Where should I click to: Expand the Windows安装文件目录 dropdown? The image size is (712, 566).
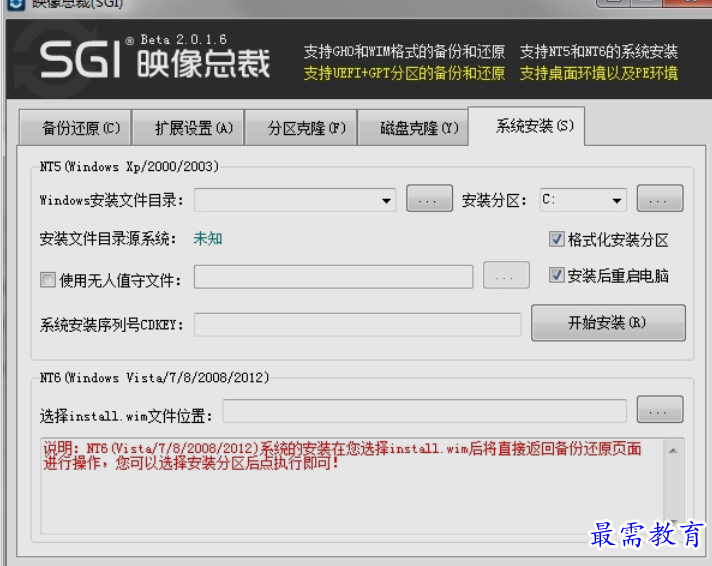[x=386, y=200]
